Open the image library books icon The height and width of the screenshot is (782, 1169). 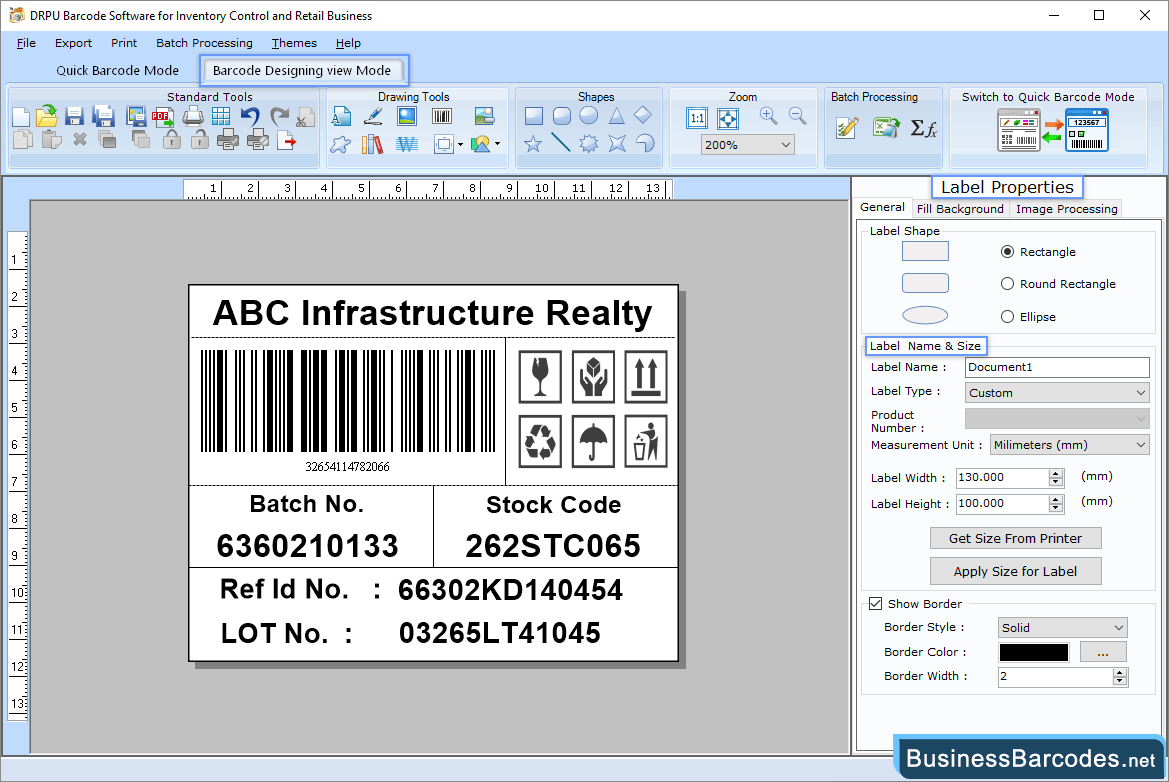pos(372,144)
